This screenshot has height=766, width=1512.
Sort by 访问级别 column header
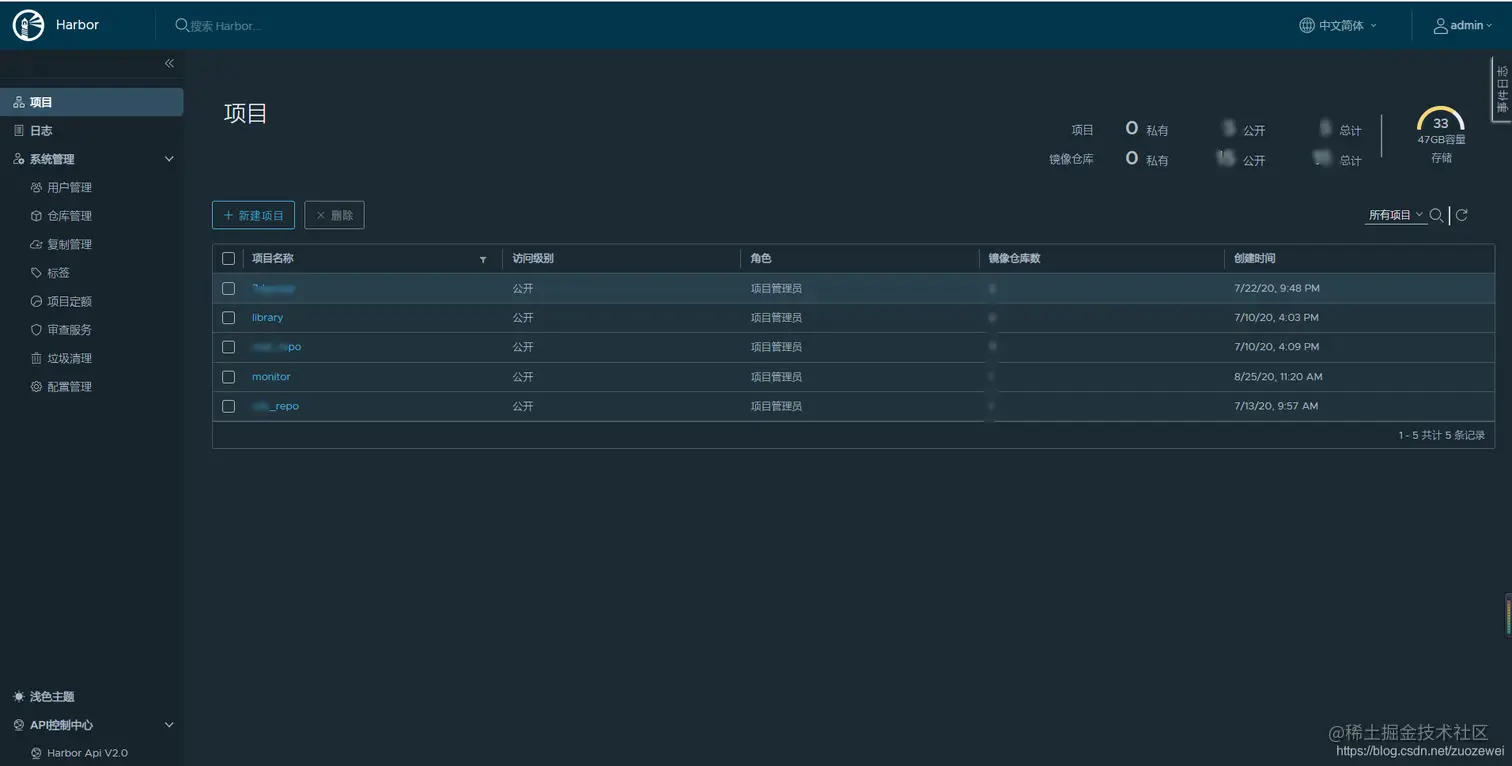(x=533, y=258)
